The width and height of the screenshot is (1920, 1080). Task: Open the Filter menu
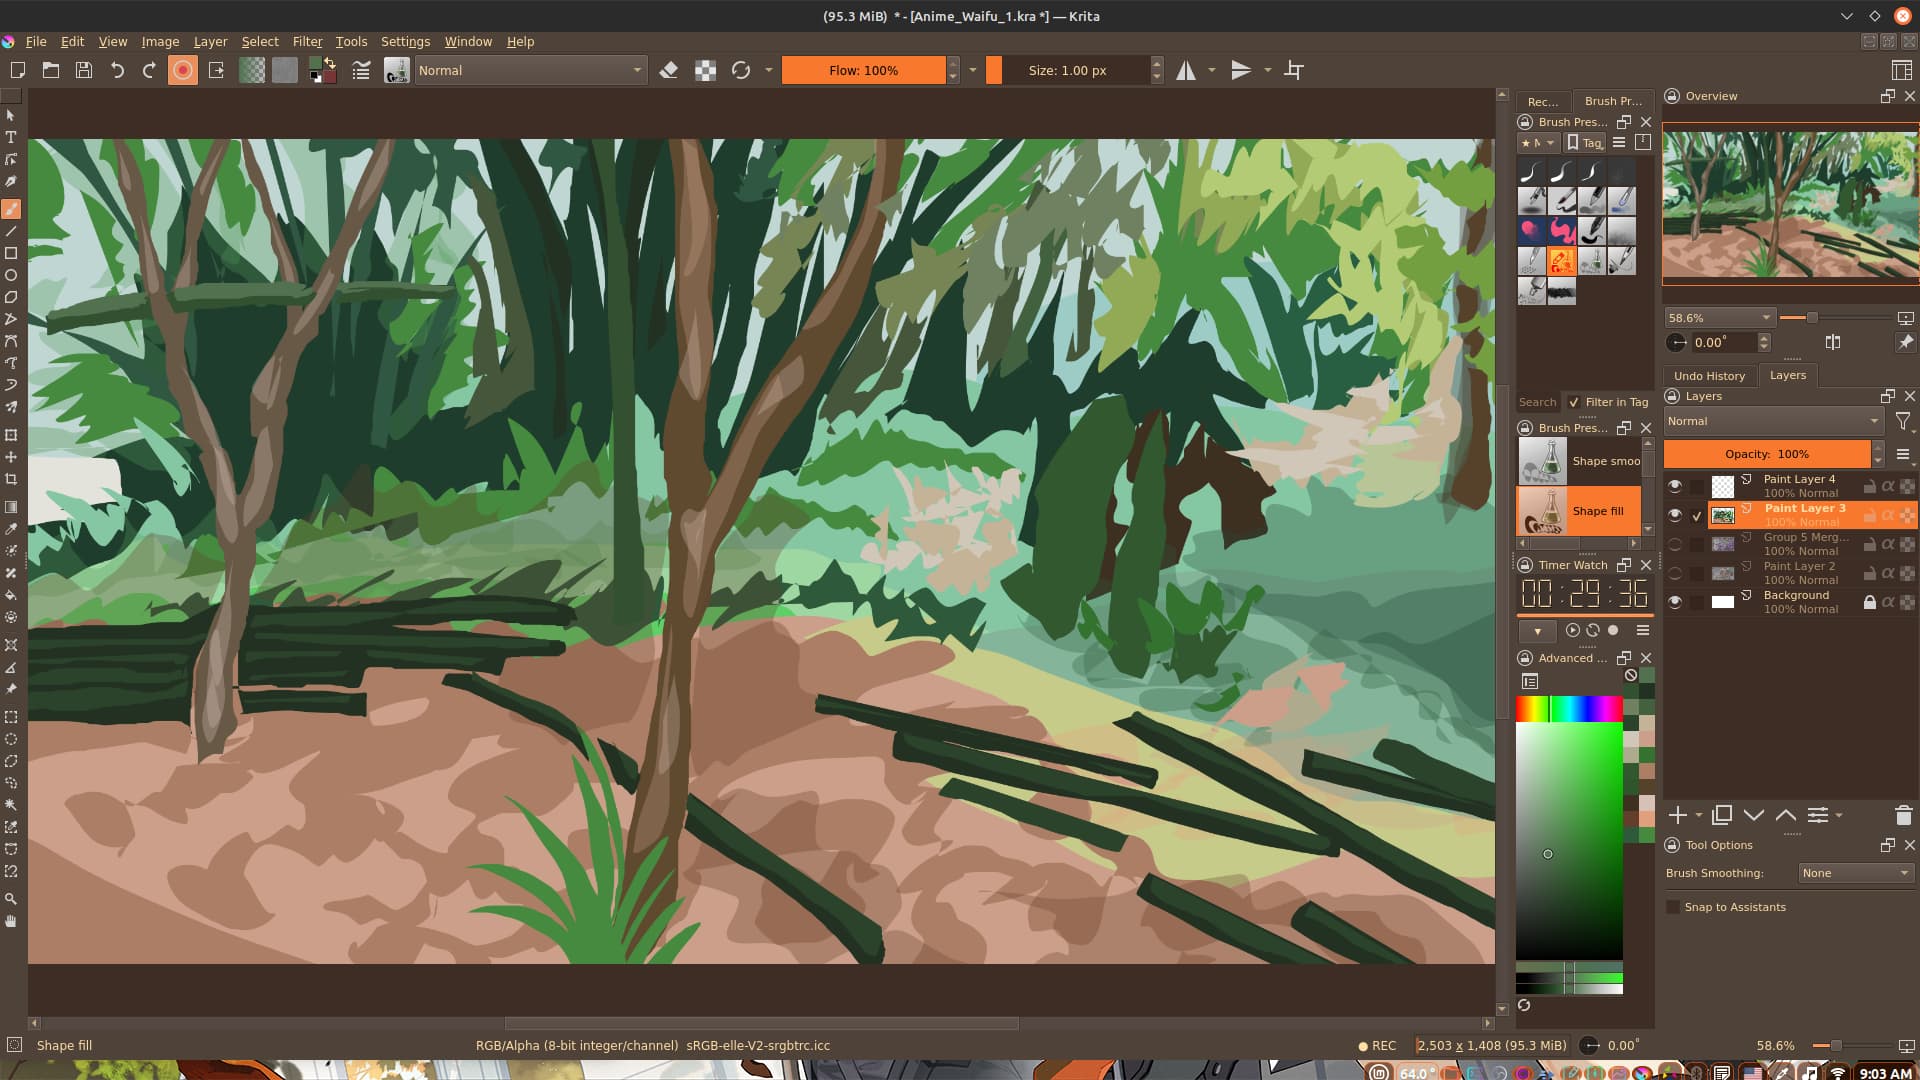pos(307,41)
